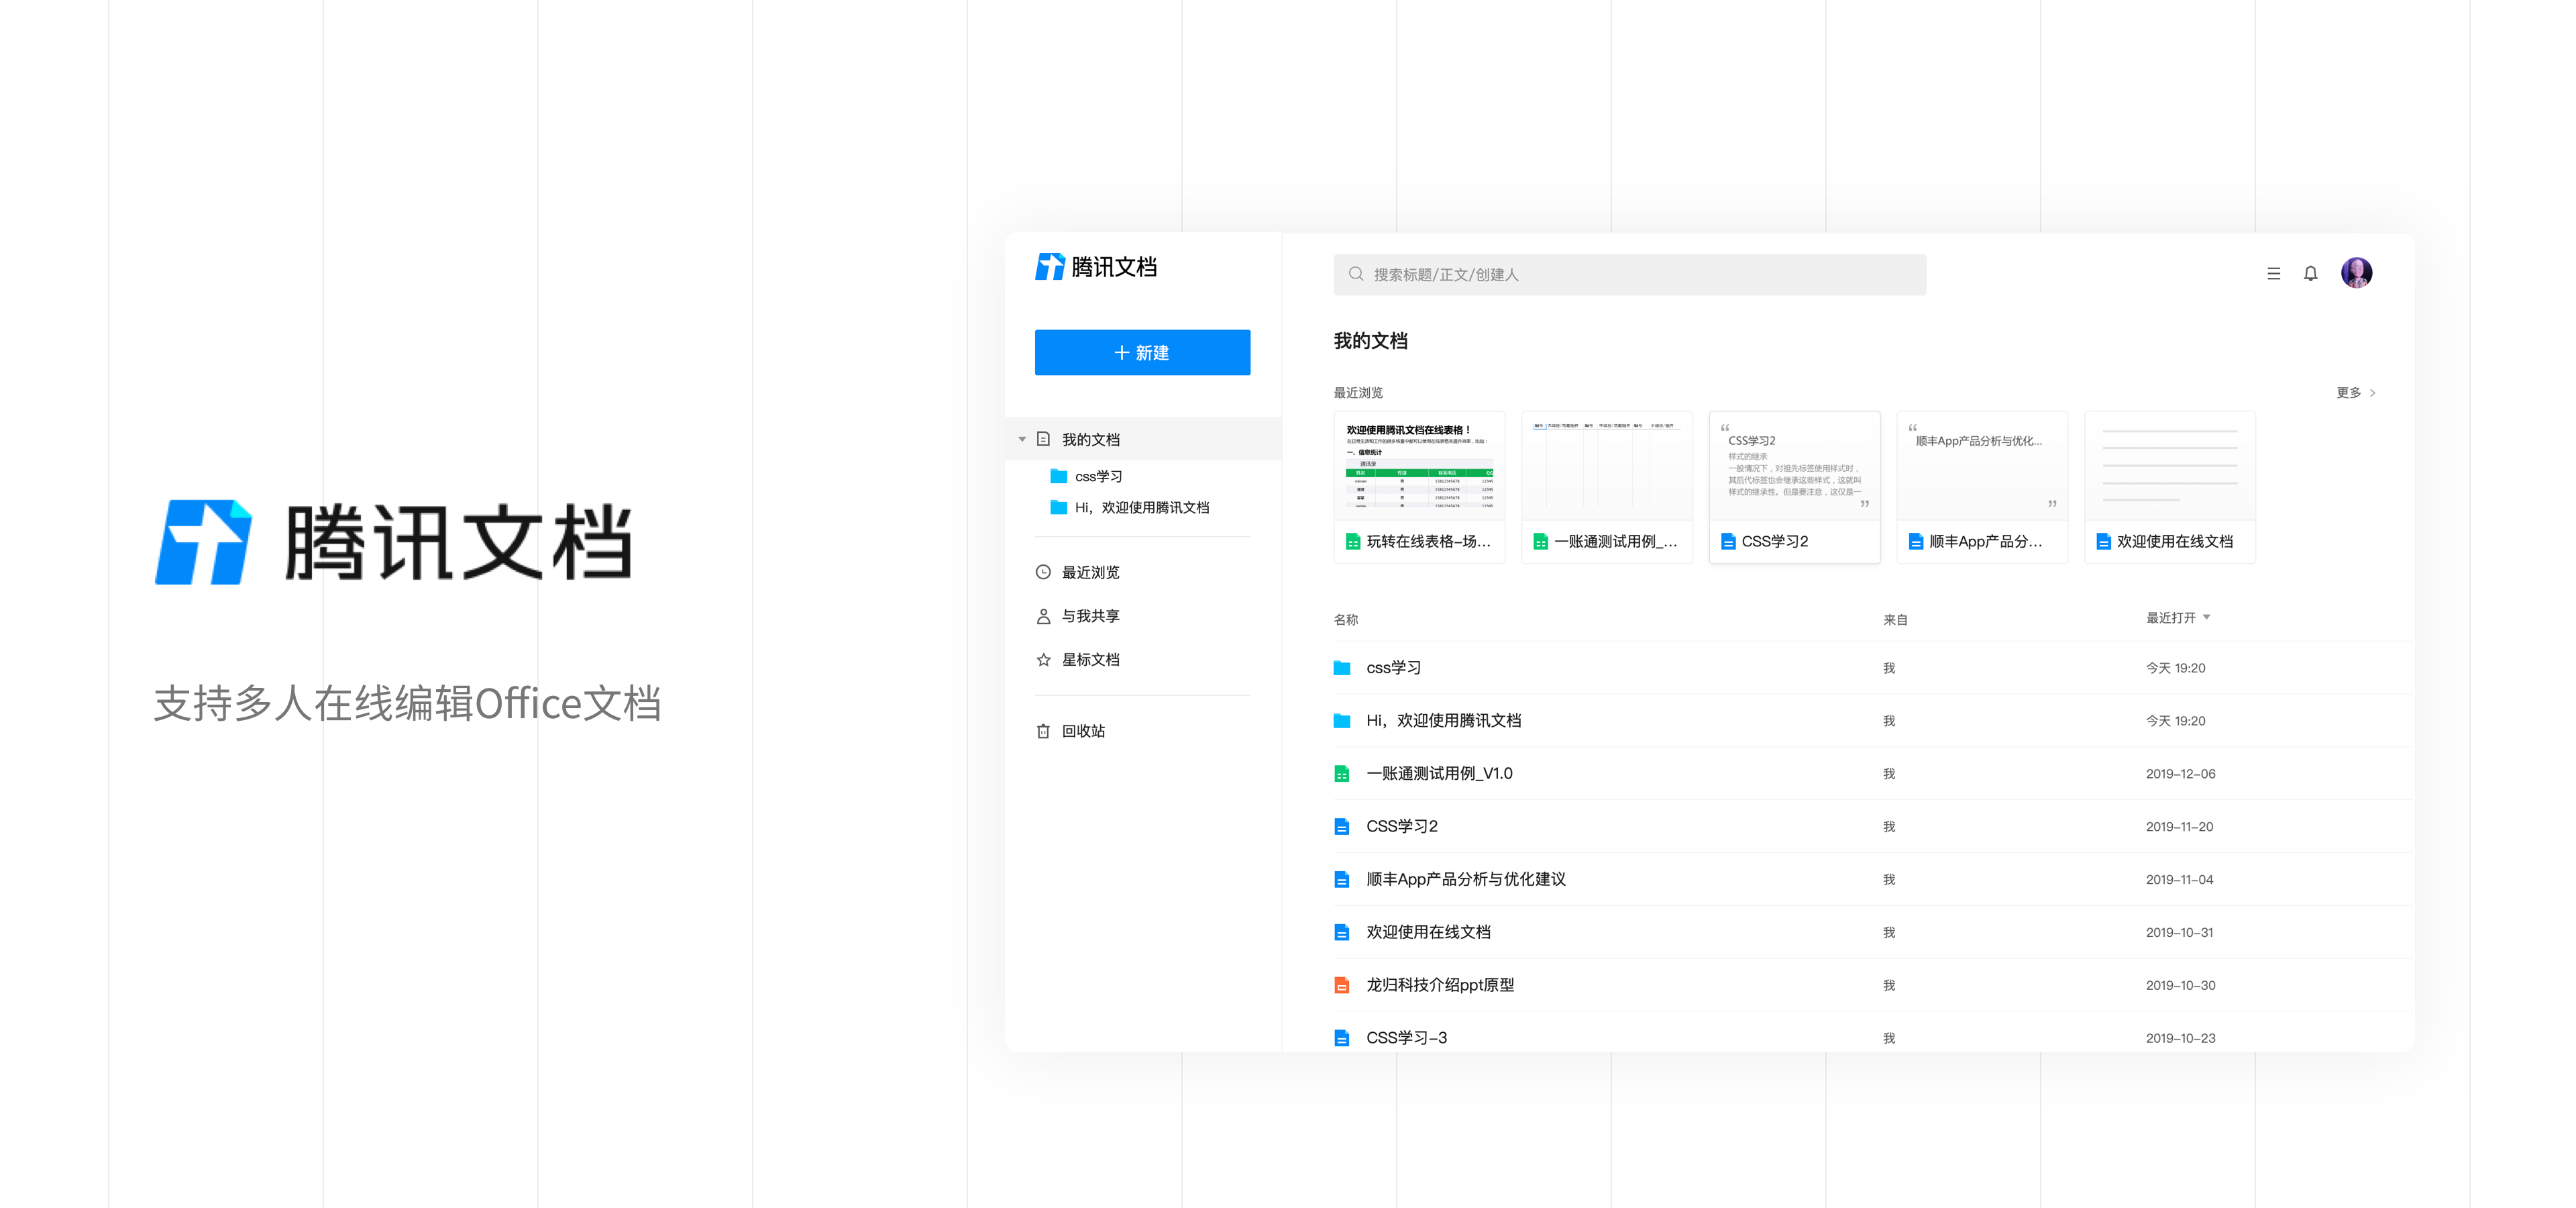Open the 一账通测试用例 recent card thumbnail
Viewport: 2576px width, 1208px height.
coord(1607,466)
